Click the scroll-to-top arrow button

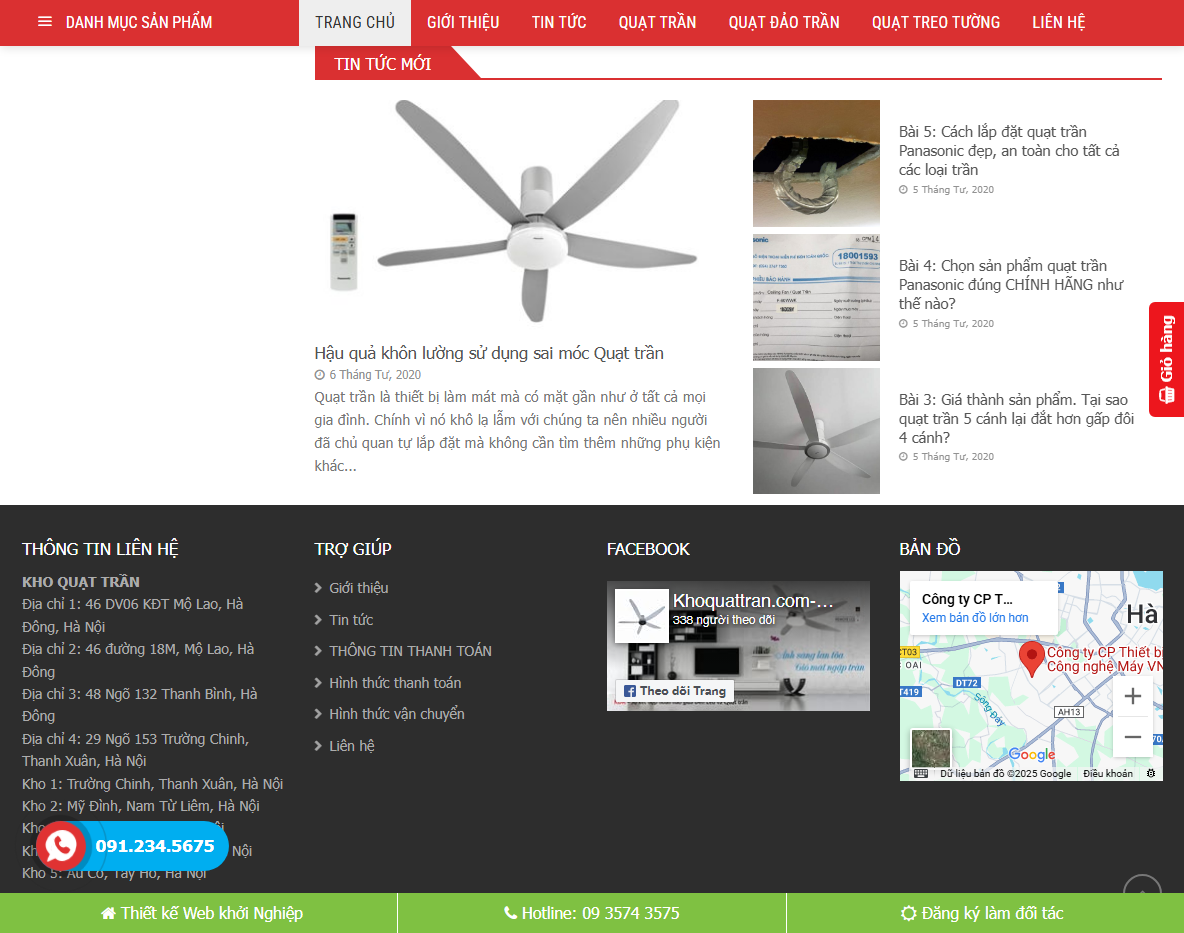pyautogui.click(x=1141, y=890)
